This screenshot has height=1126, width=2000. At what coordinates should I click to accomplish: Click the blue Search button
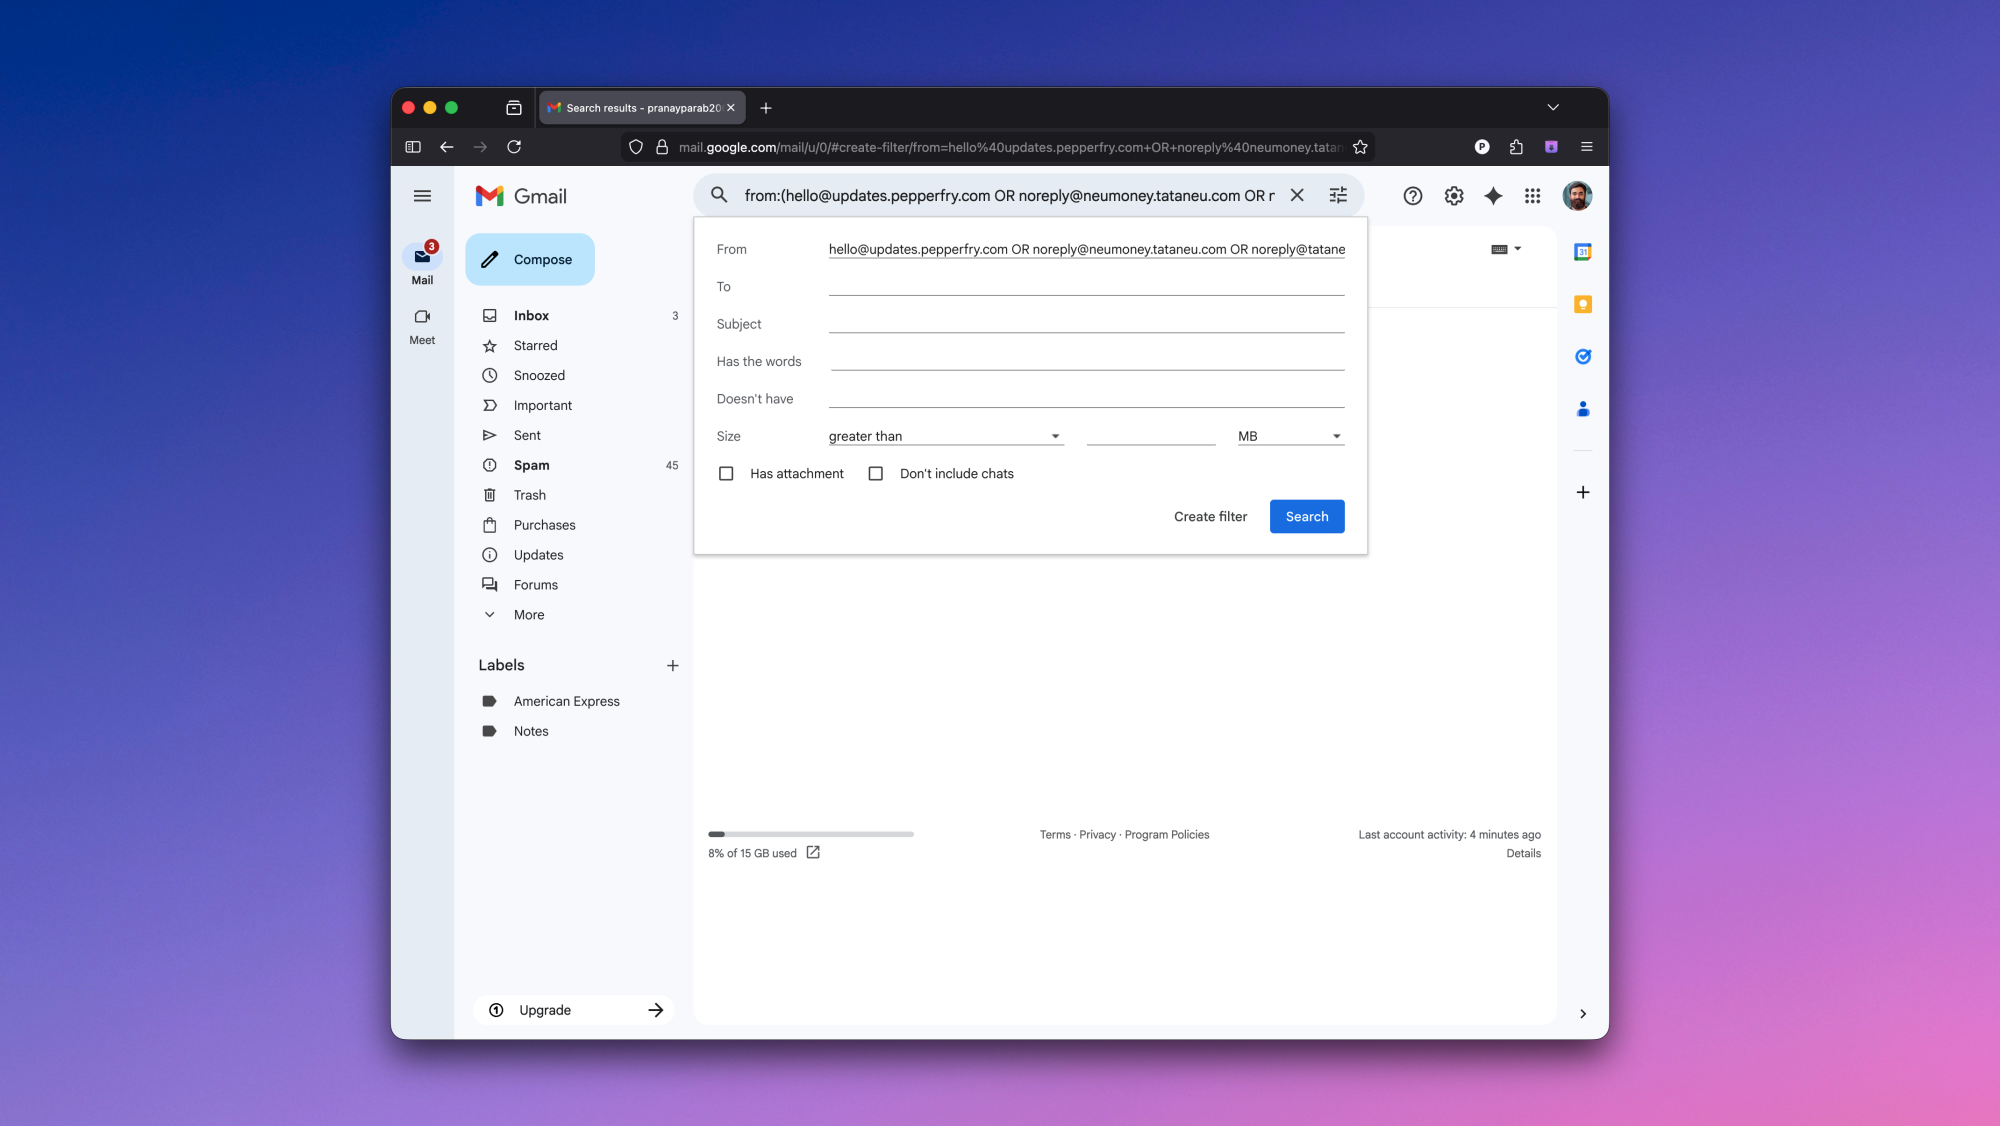point(1307,516)
